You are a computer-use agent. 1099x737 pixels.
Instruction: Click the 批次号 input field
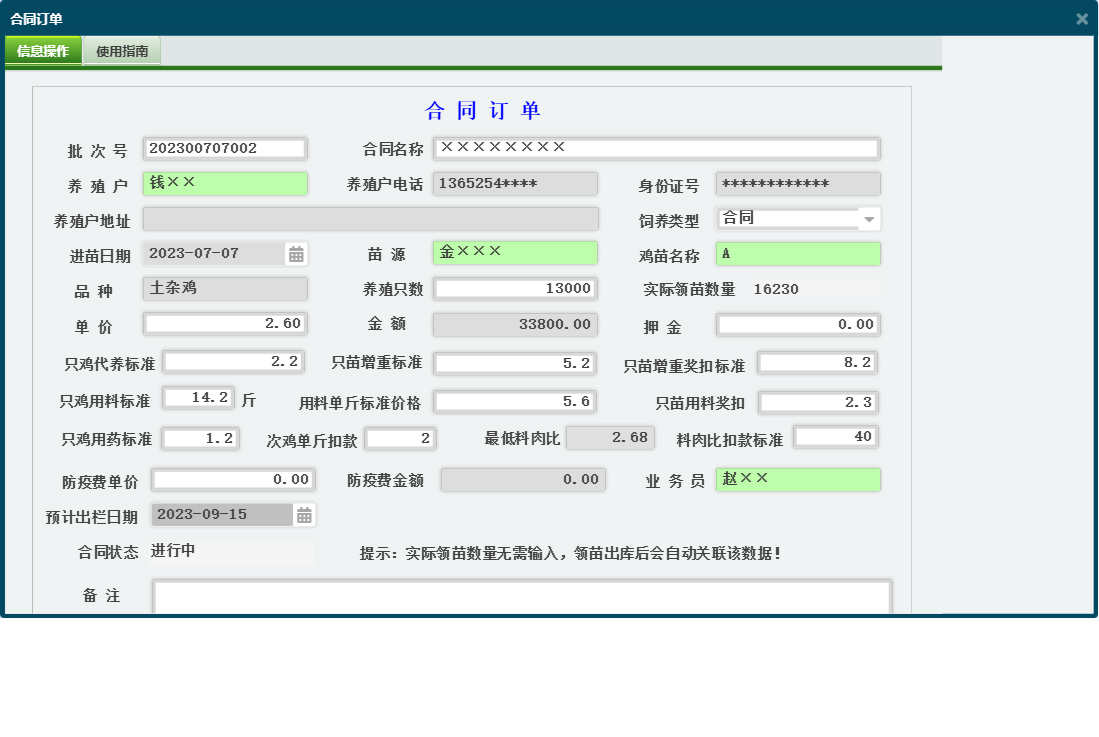coord(222,148)
